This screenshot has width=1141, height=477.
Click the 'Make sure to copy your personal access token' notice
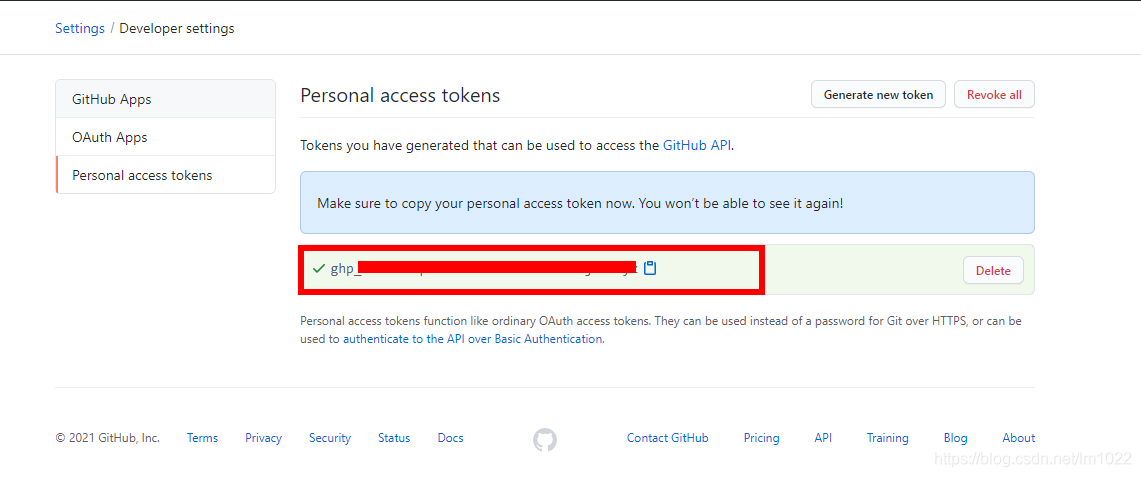coord(667,203)
